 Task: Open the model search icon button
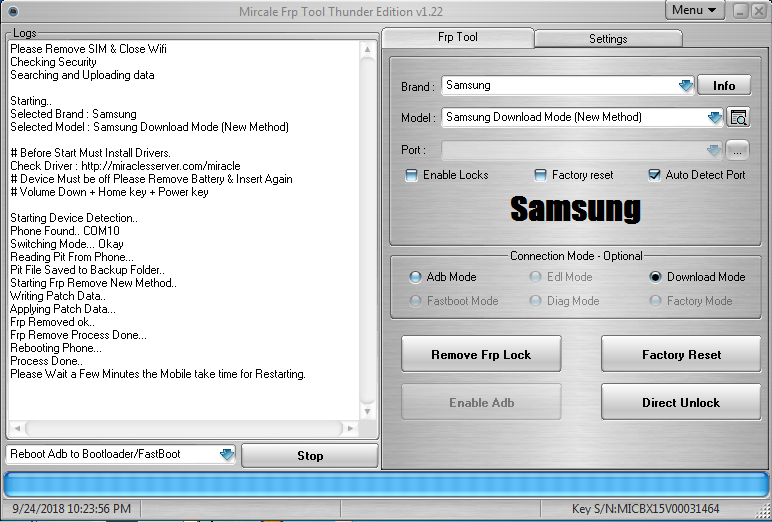coord(738,118)
